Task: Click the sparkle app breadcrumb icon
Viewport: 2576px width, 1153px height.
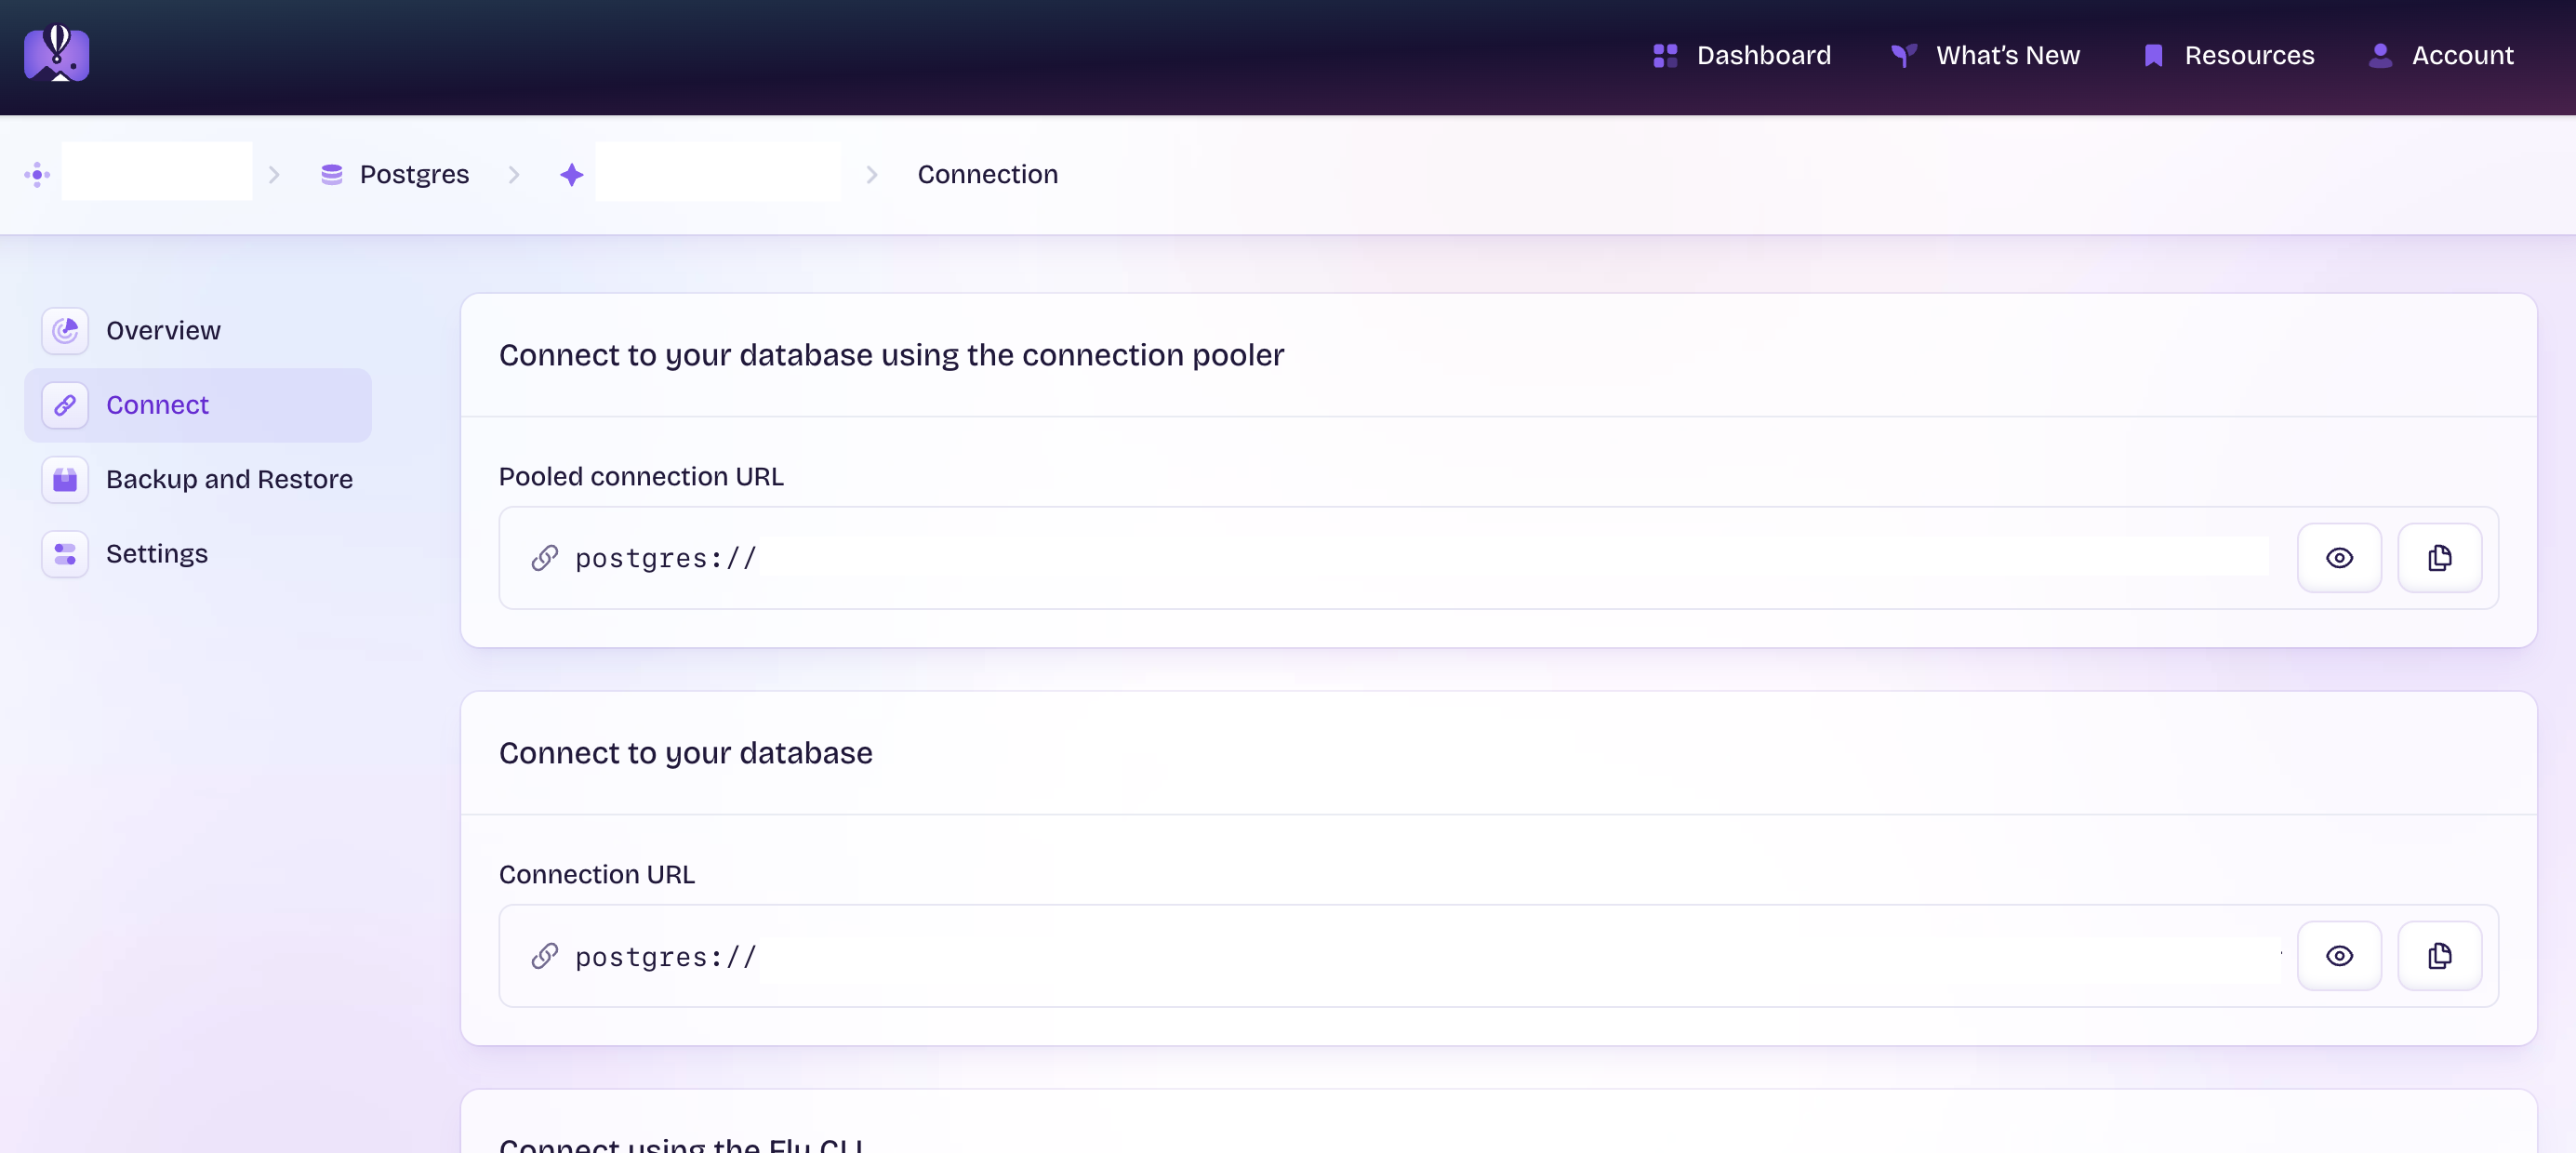Action: point(572,175)
